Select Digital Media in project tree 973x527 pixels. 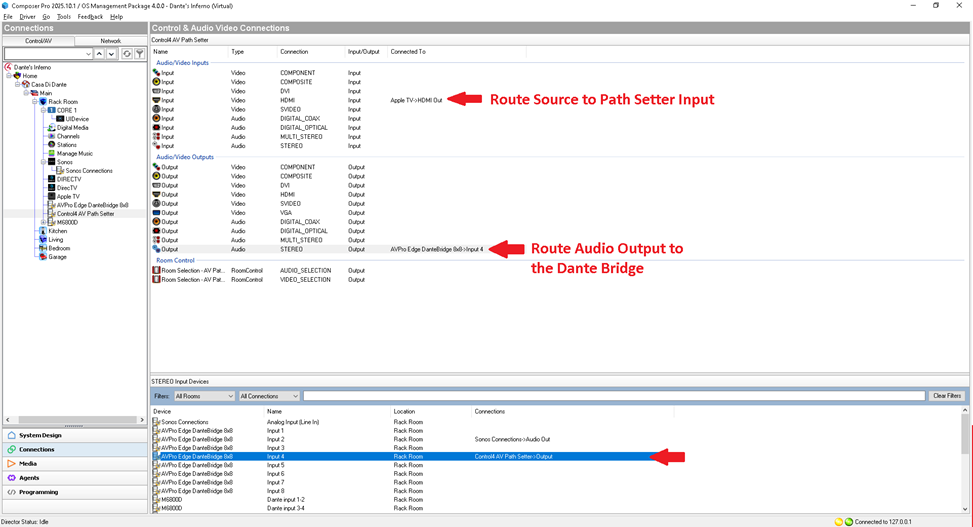(72, 127)
